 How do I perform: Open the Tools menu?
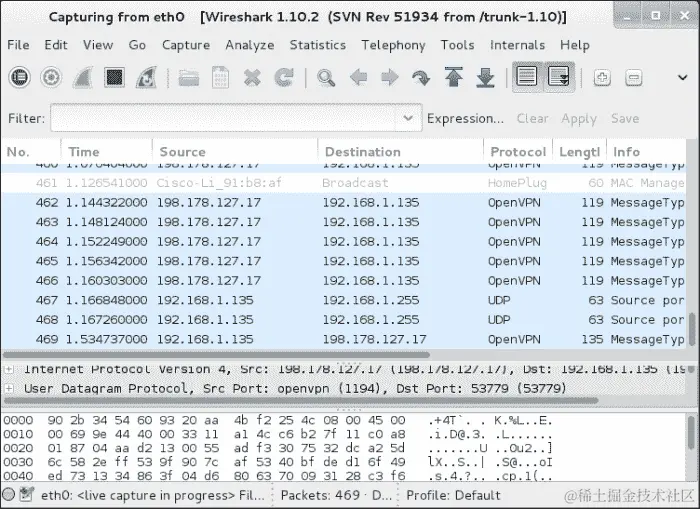[457, 45]
